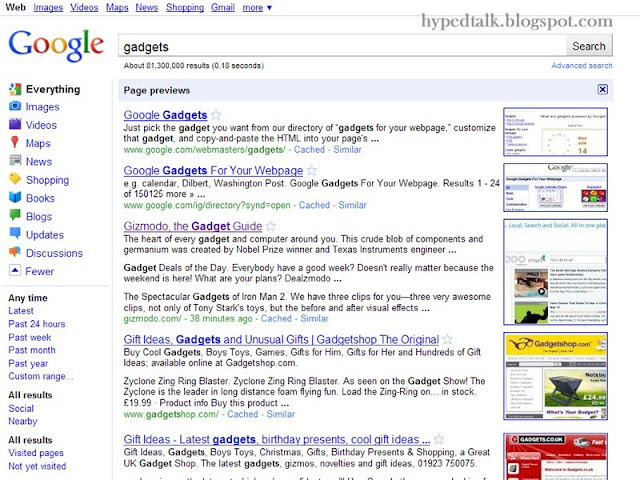Click the Updates blue bubble icon
The image size is (640, 480).
pyautogui.click(x=15, y=233)
